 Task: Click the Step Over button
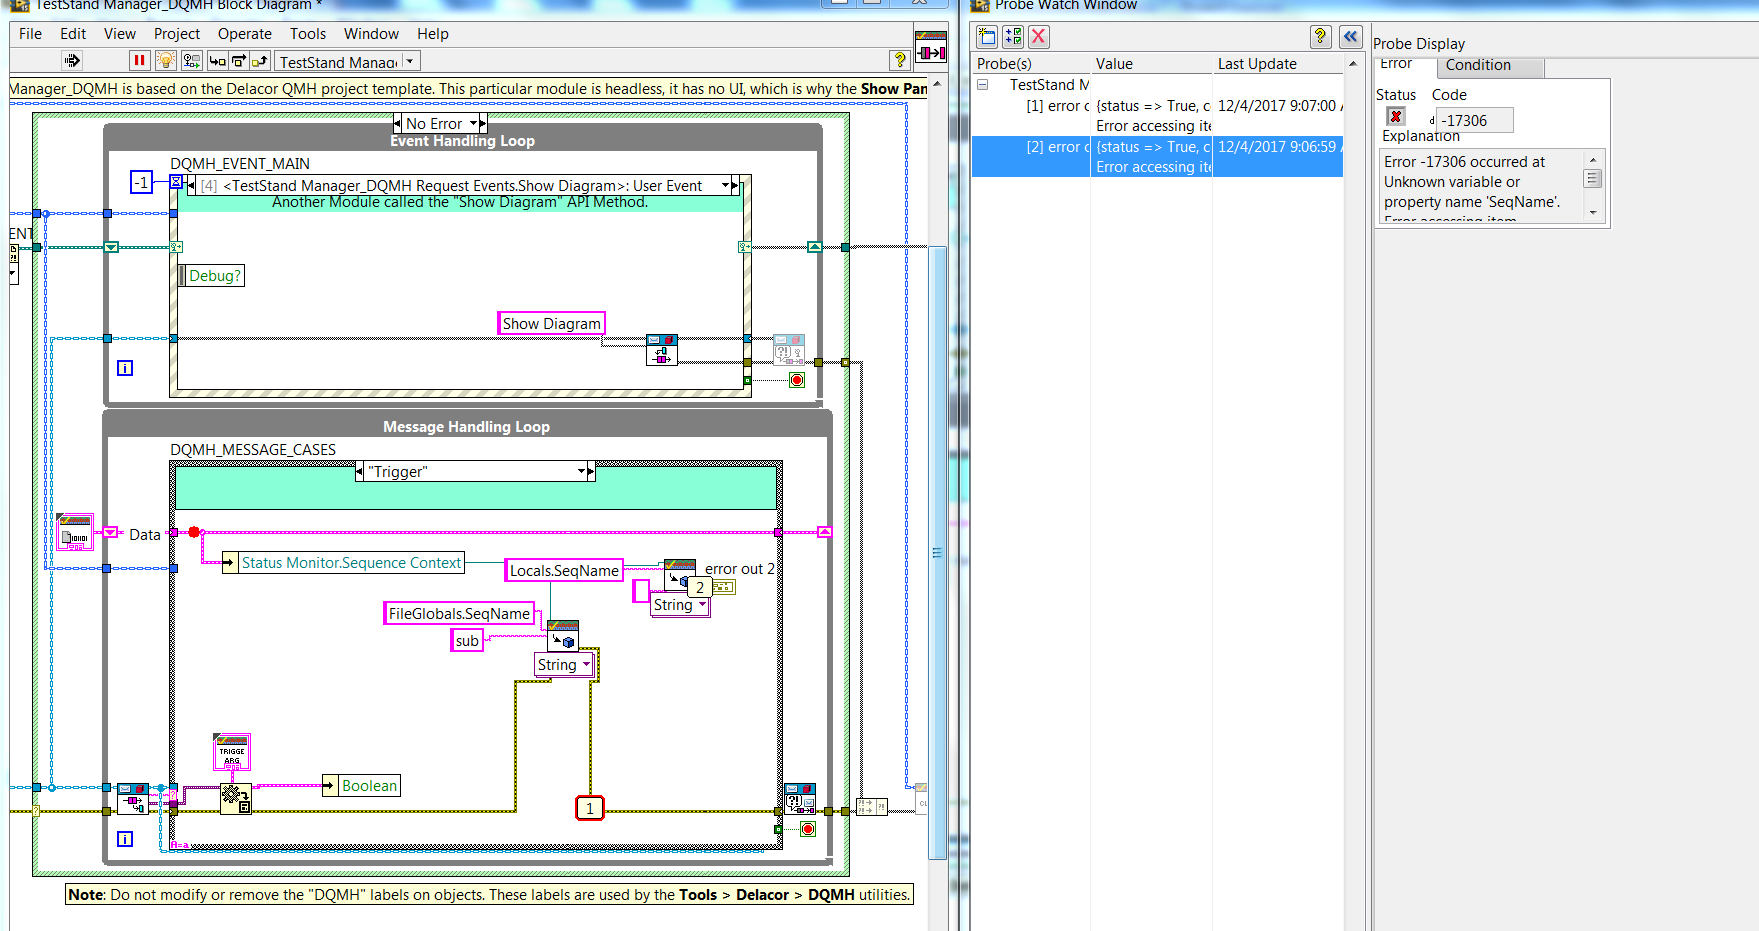pyautogui.click(x=239, y=61)
